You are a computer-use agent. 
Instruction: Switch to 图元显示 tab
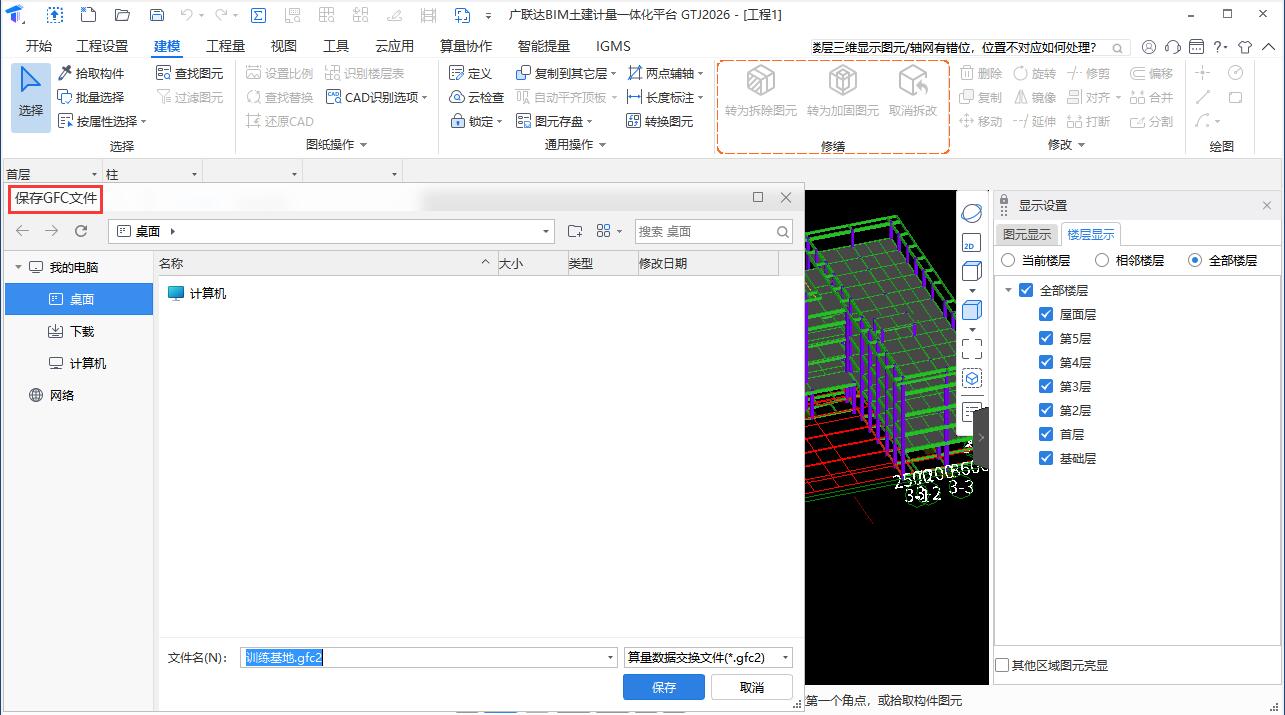pos(1027,234)
